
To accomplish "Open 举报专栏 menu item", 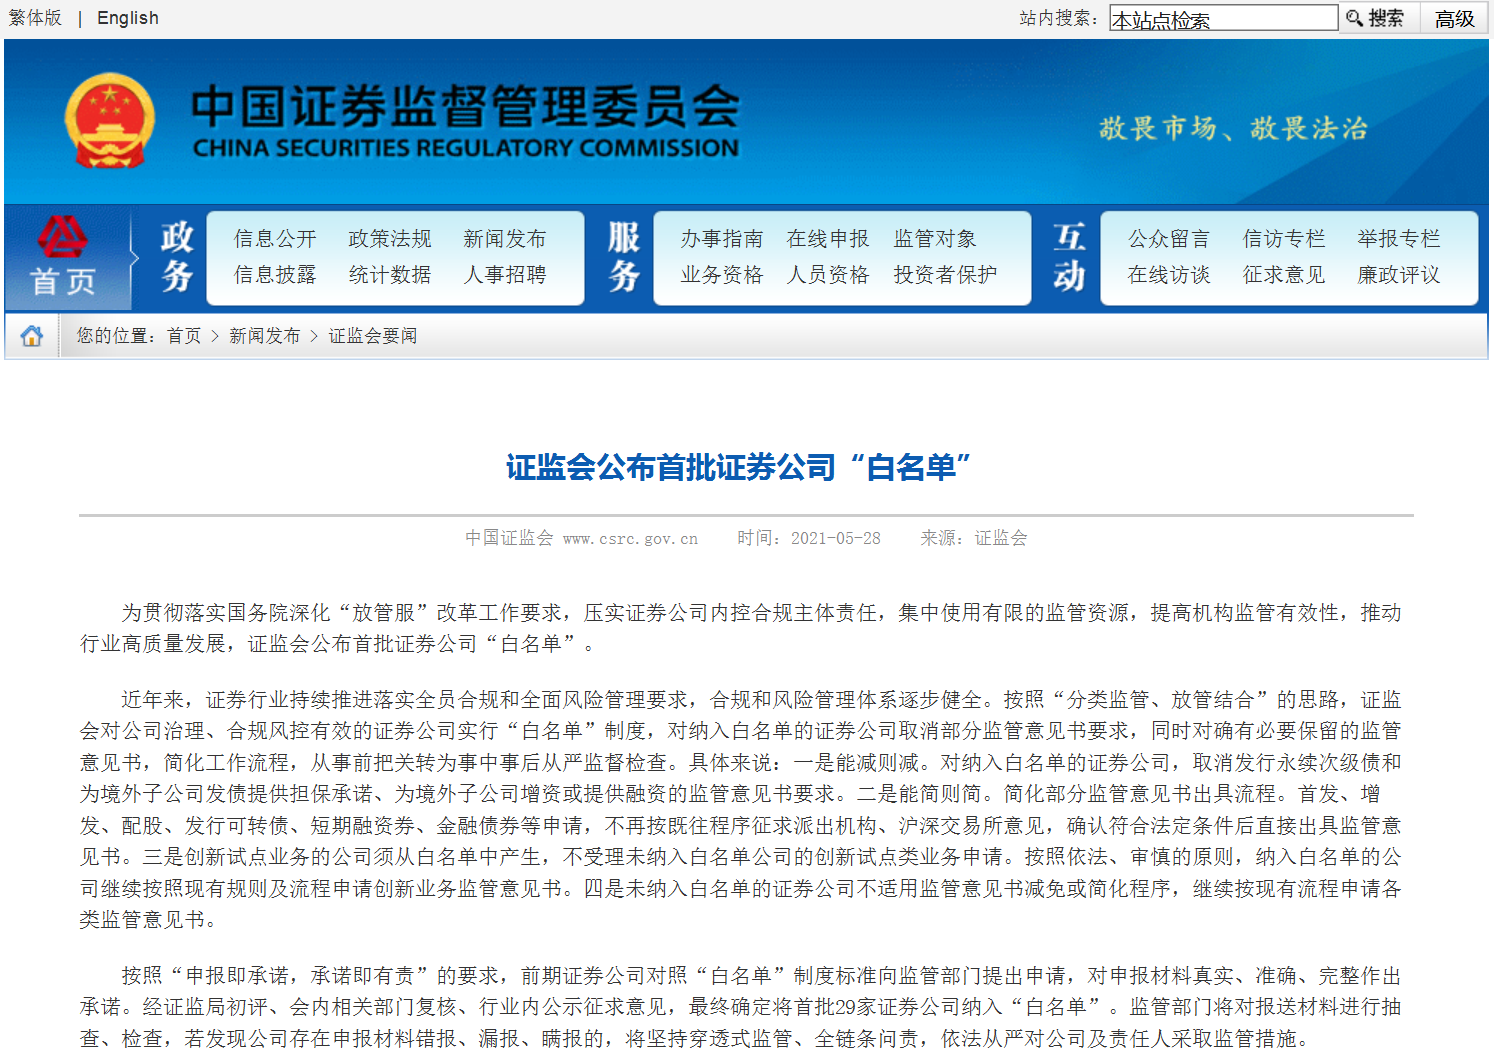I will click(1399, 239).
